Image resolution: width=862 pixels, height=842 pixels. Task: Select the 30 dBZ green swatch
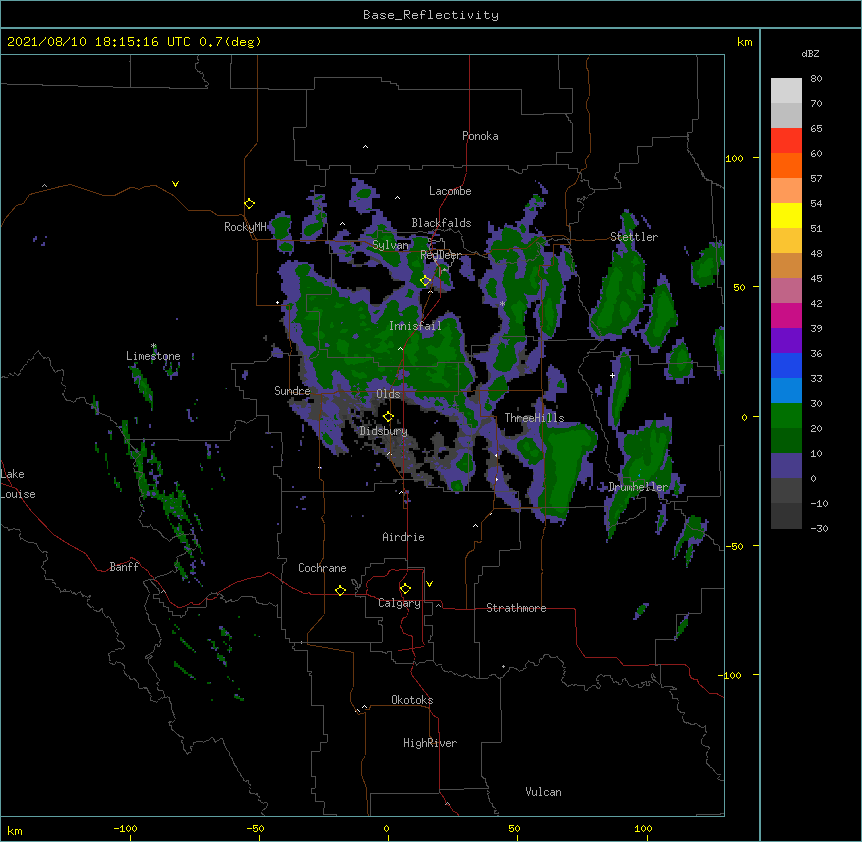(x=786, y=416)
